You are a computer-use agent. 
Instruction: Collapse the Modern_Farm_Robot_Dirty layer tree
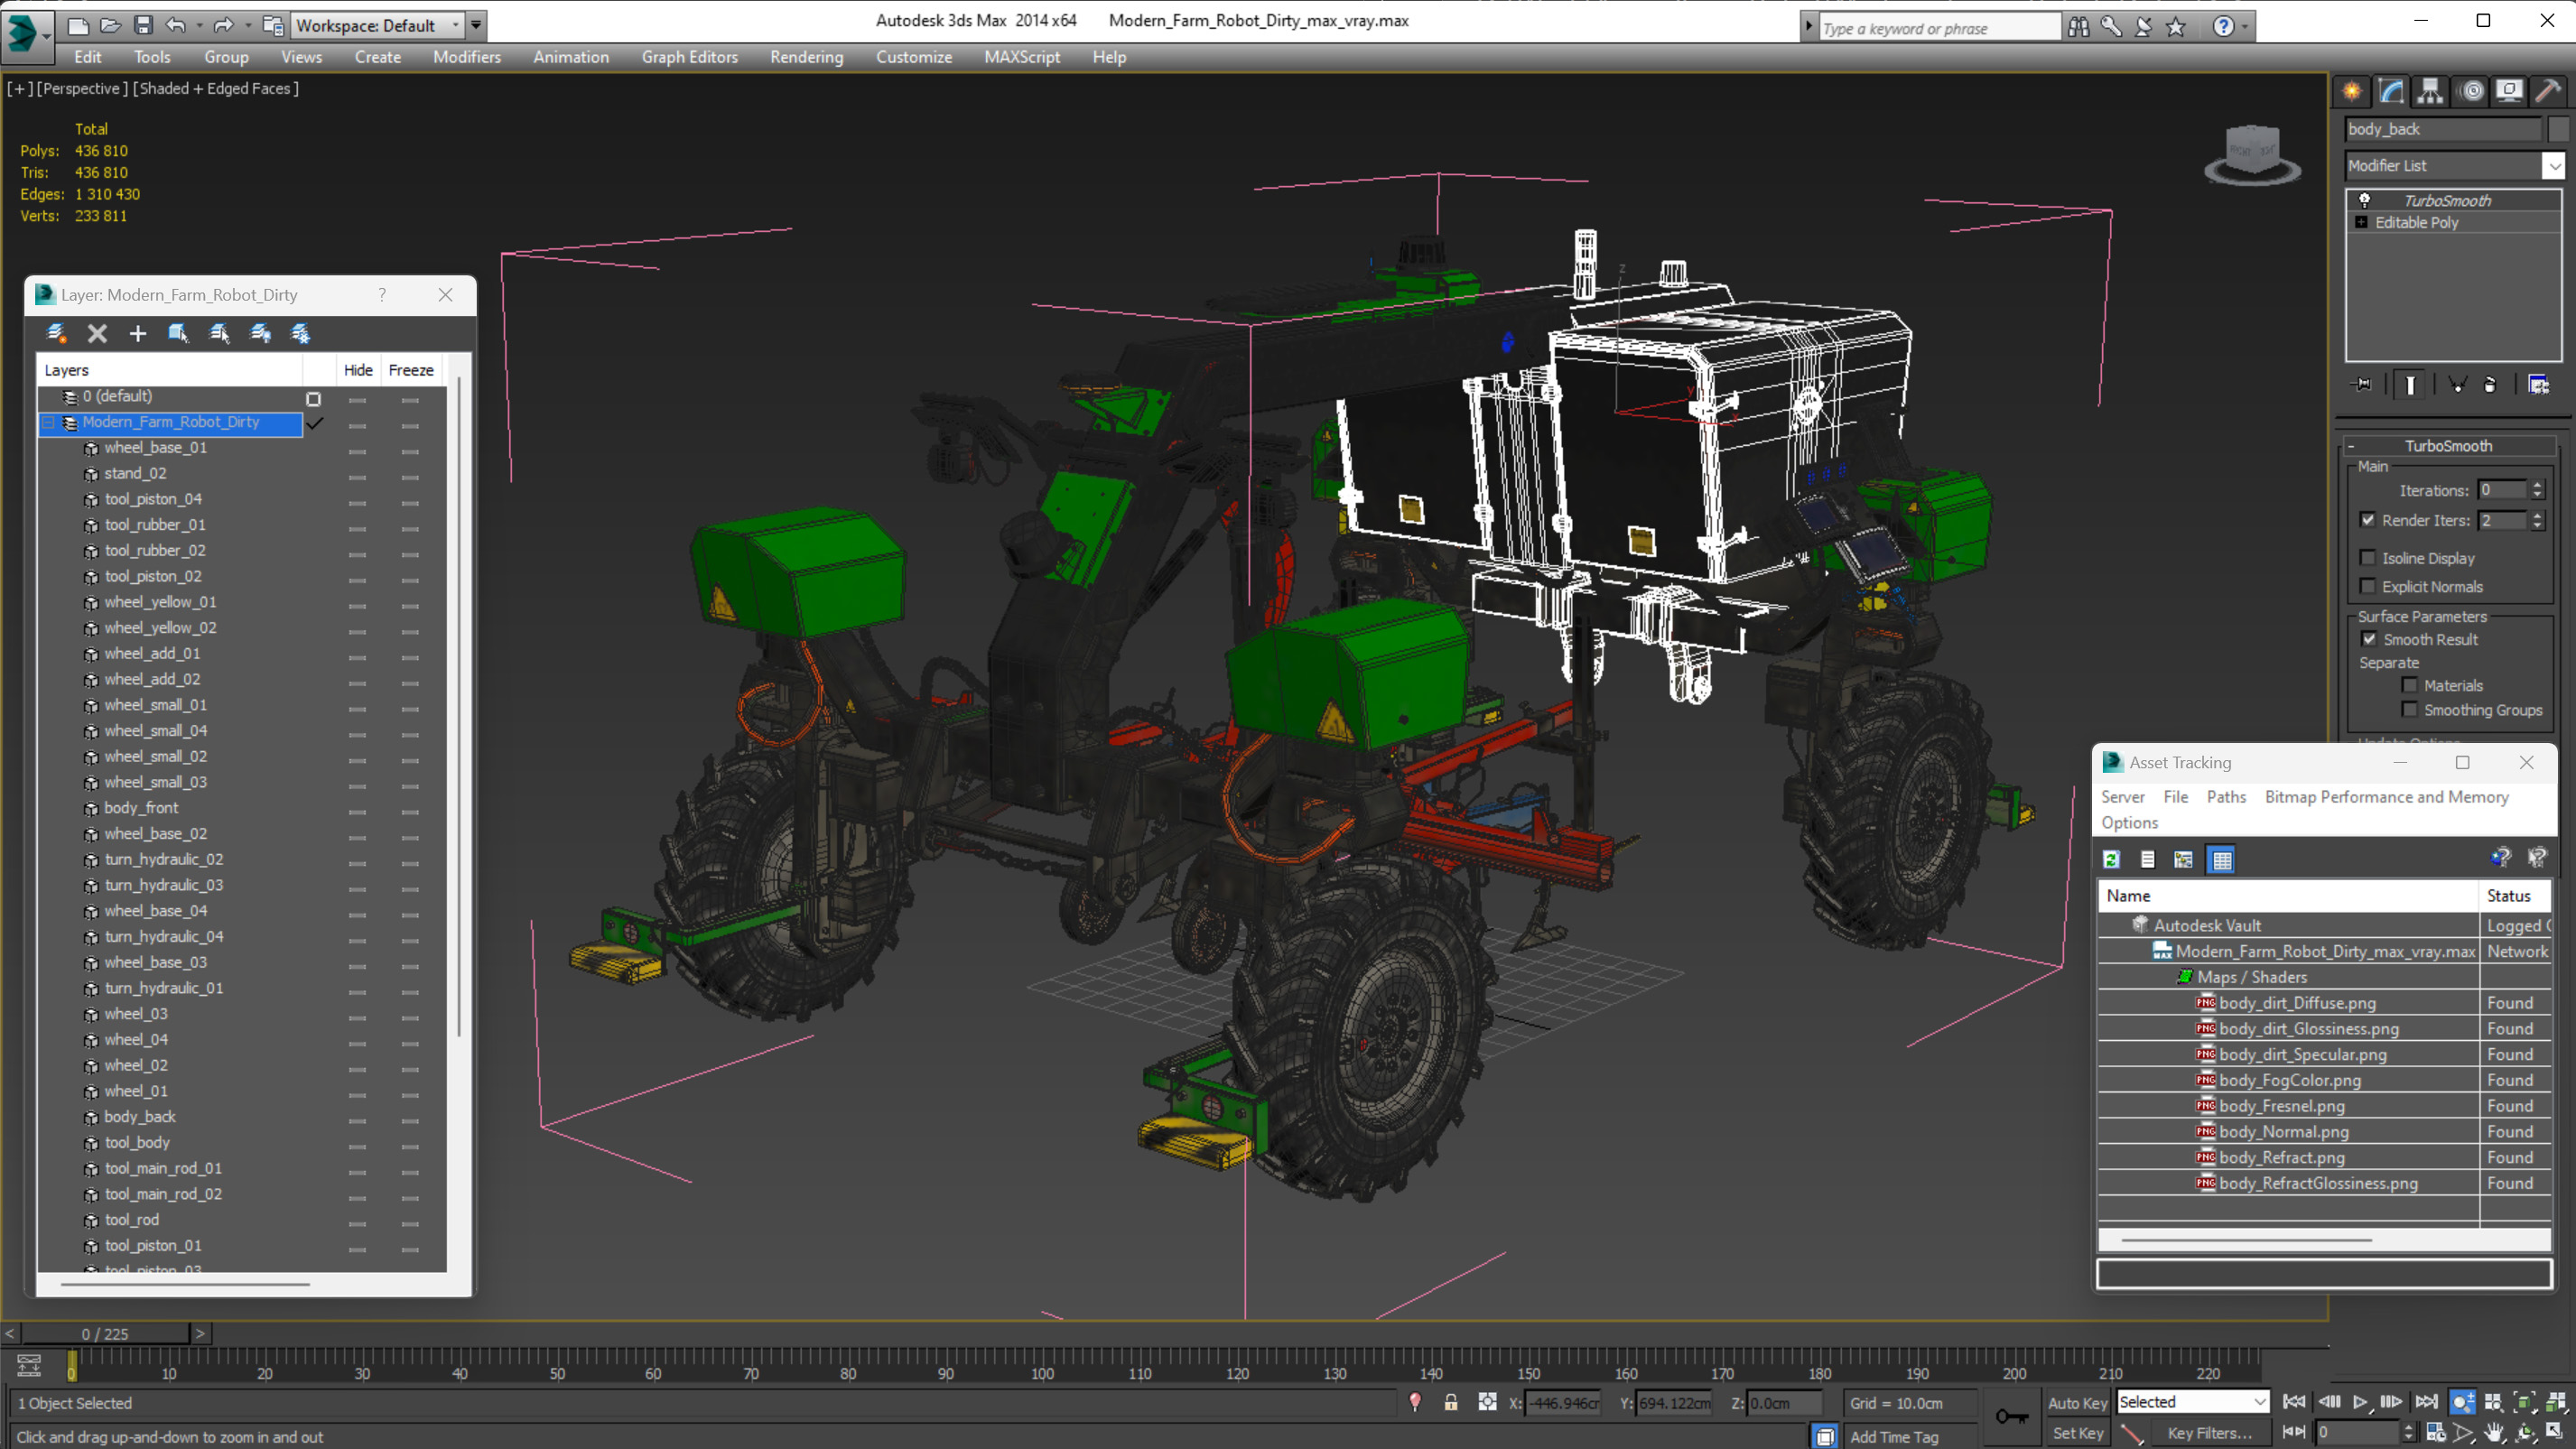click(48, 423)
